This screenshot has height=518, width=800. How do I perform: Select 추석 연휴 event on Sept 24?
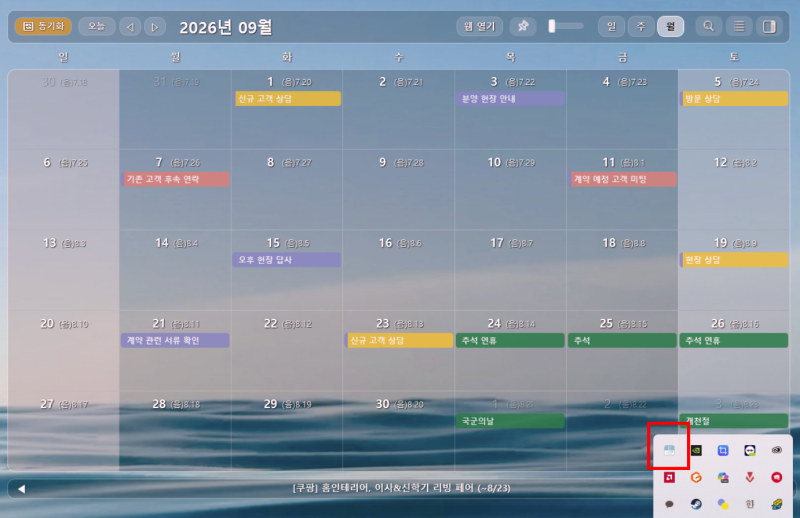pyautogui.click(x=511, y=340)
